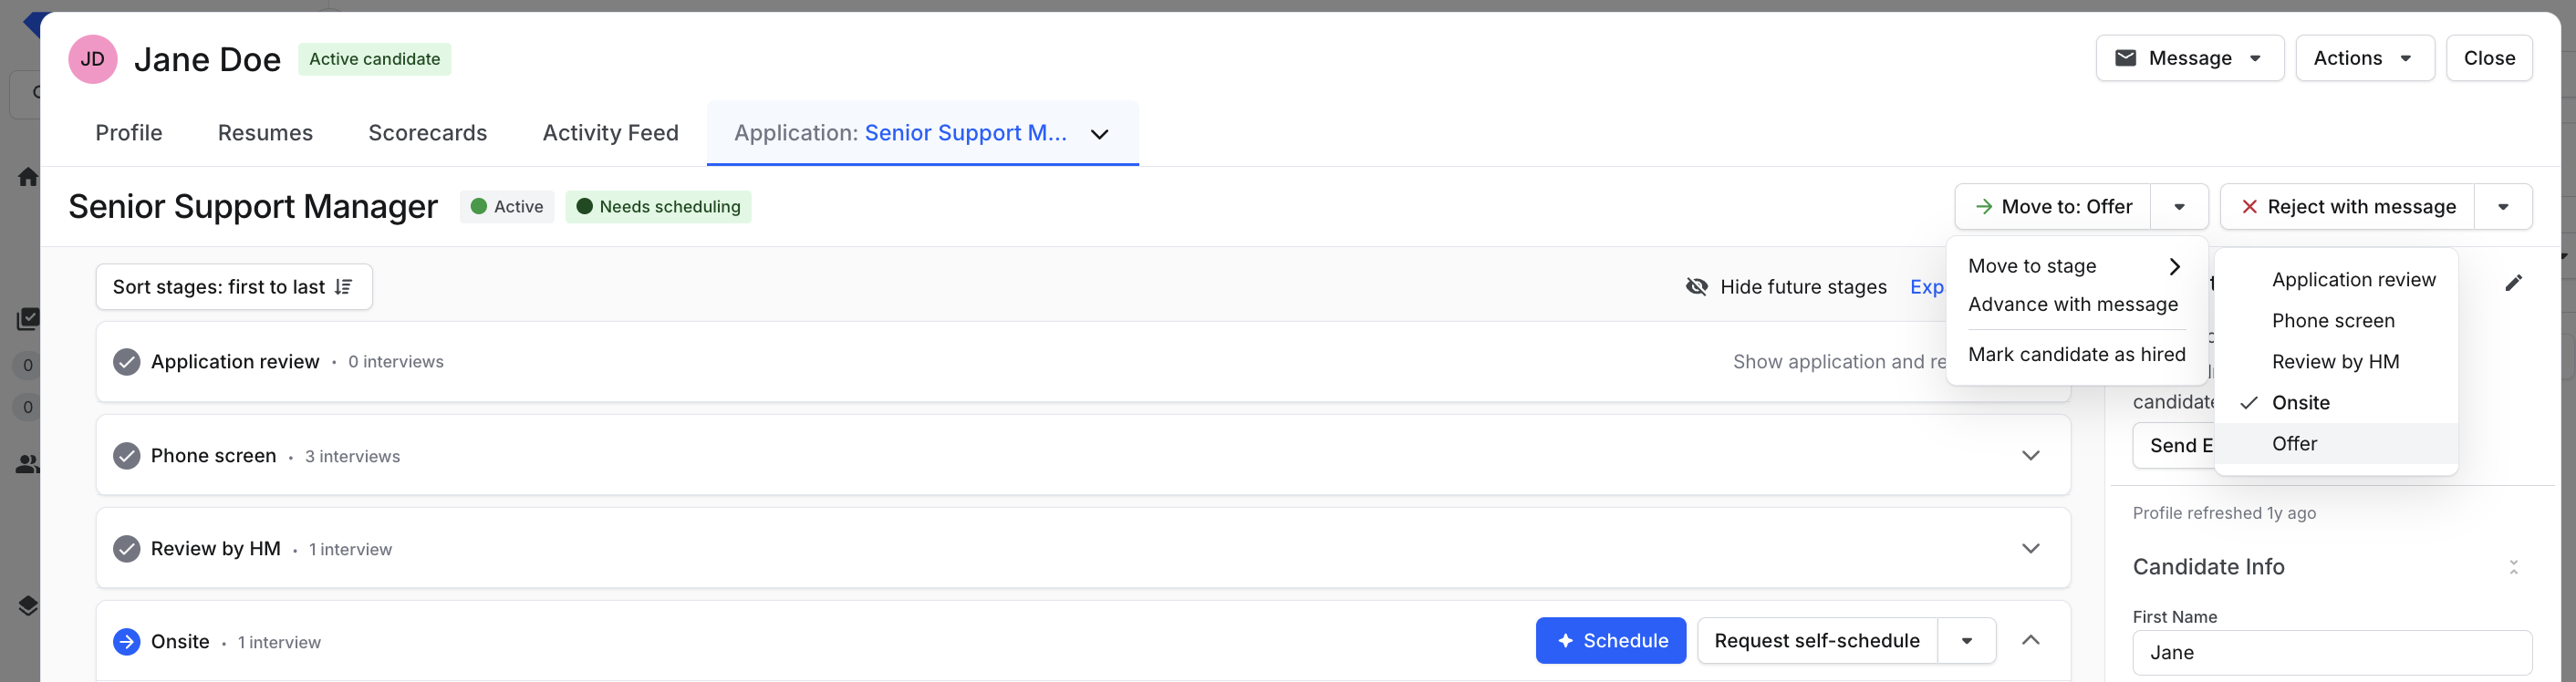Image resolution: width=2576 pixels, height=682 pixels.
Task: Open the Reject with message dropdown arrow
Action: click(2503, 207)
